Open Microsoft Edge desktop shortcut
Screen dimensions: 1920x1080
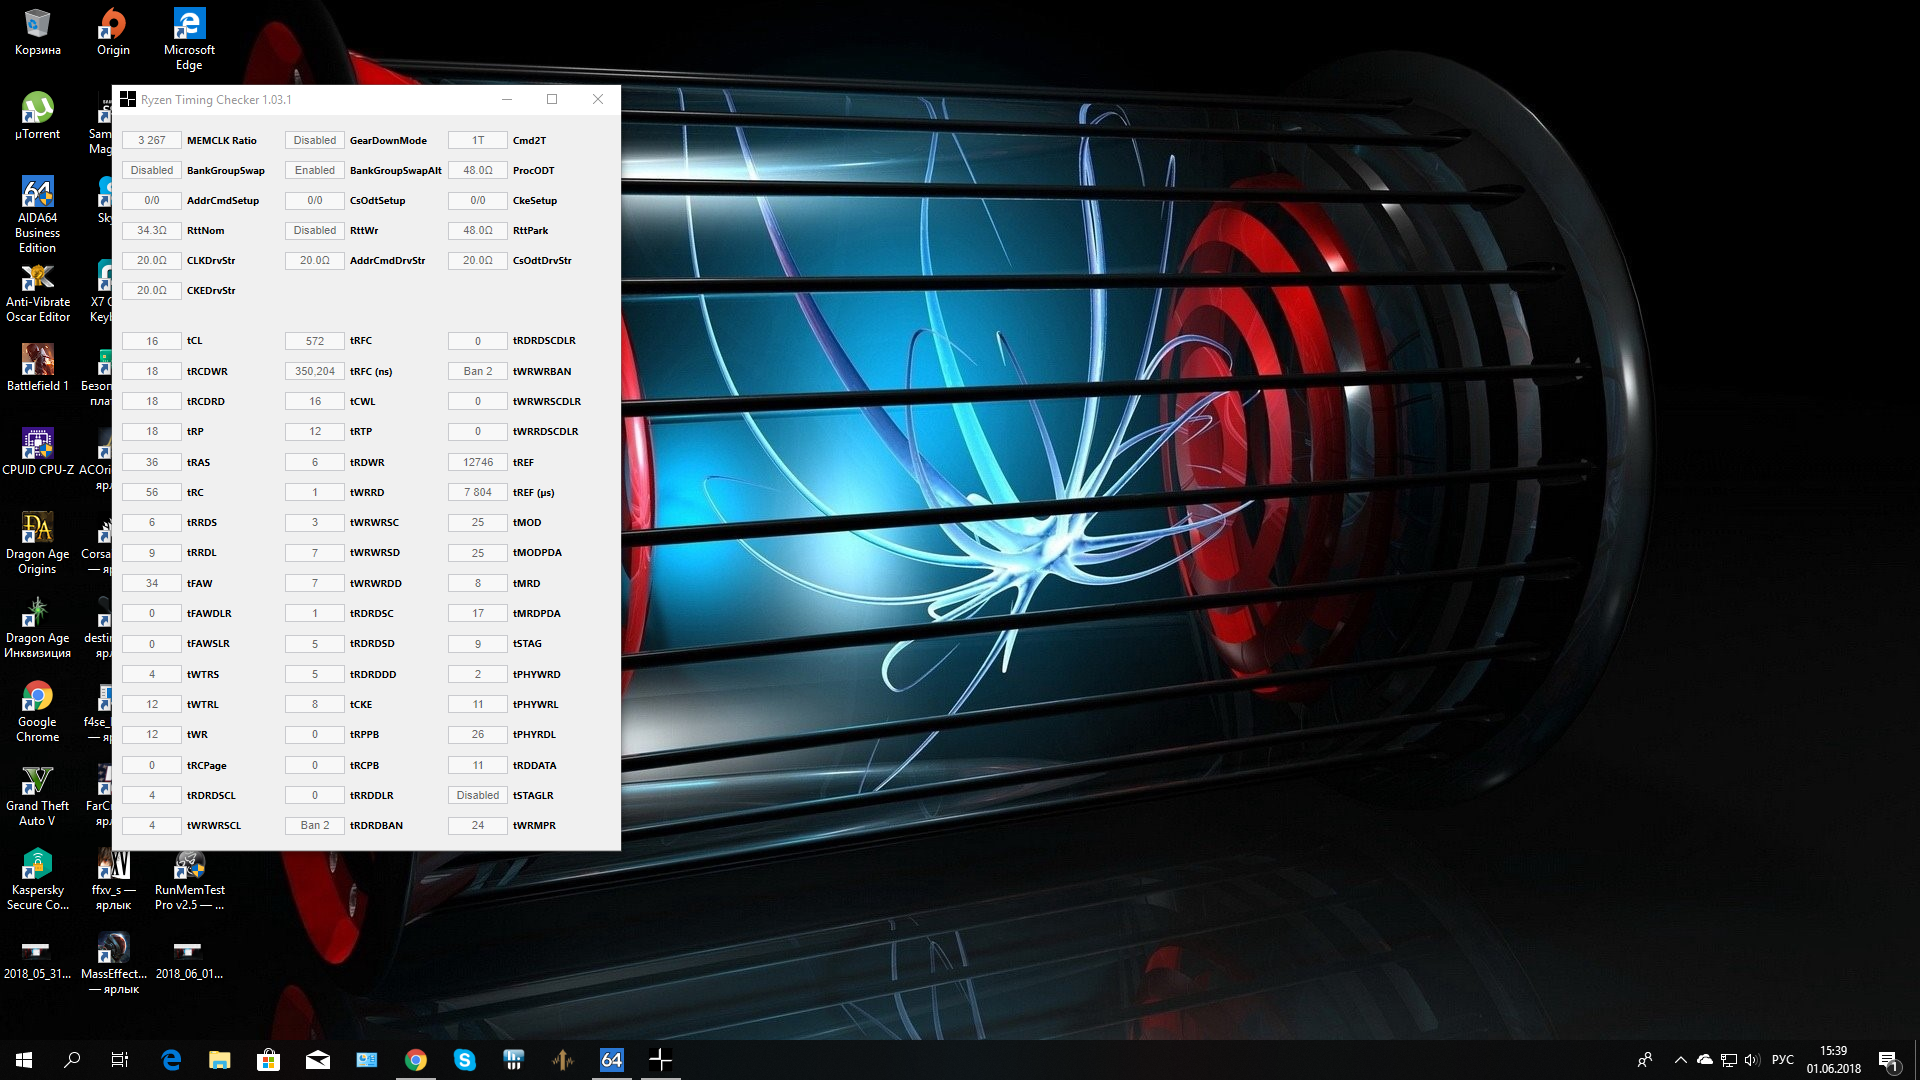tap(189, 26)
